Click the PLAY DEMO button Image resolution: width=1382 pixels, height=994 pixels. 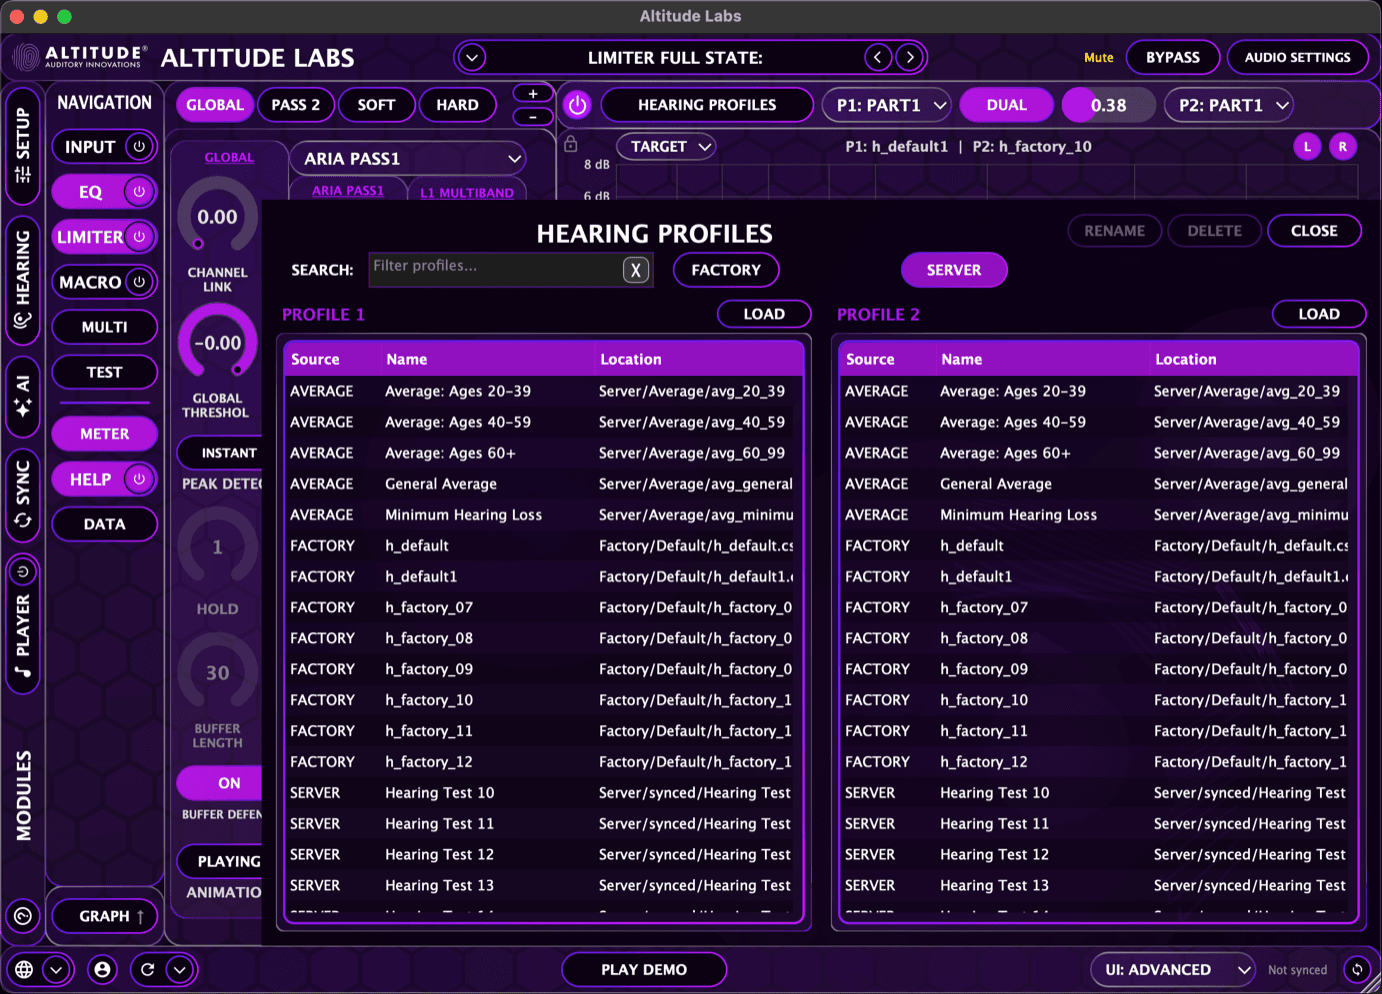tap(644, 969)
